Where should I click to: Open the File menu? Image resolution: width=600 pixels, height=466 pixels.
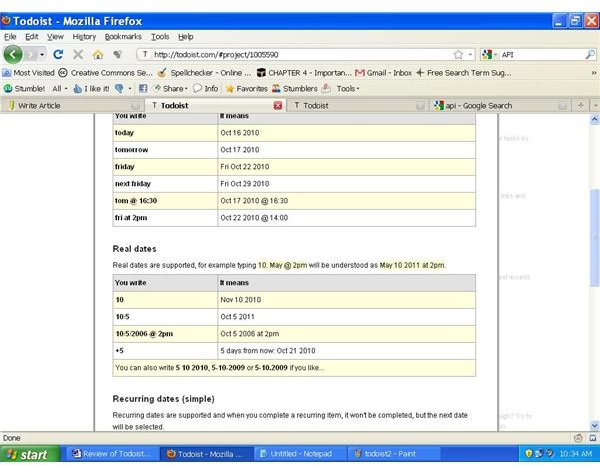click(x=10, y=37)
